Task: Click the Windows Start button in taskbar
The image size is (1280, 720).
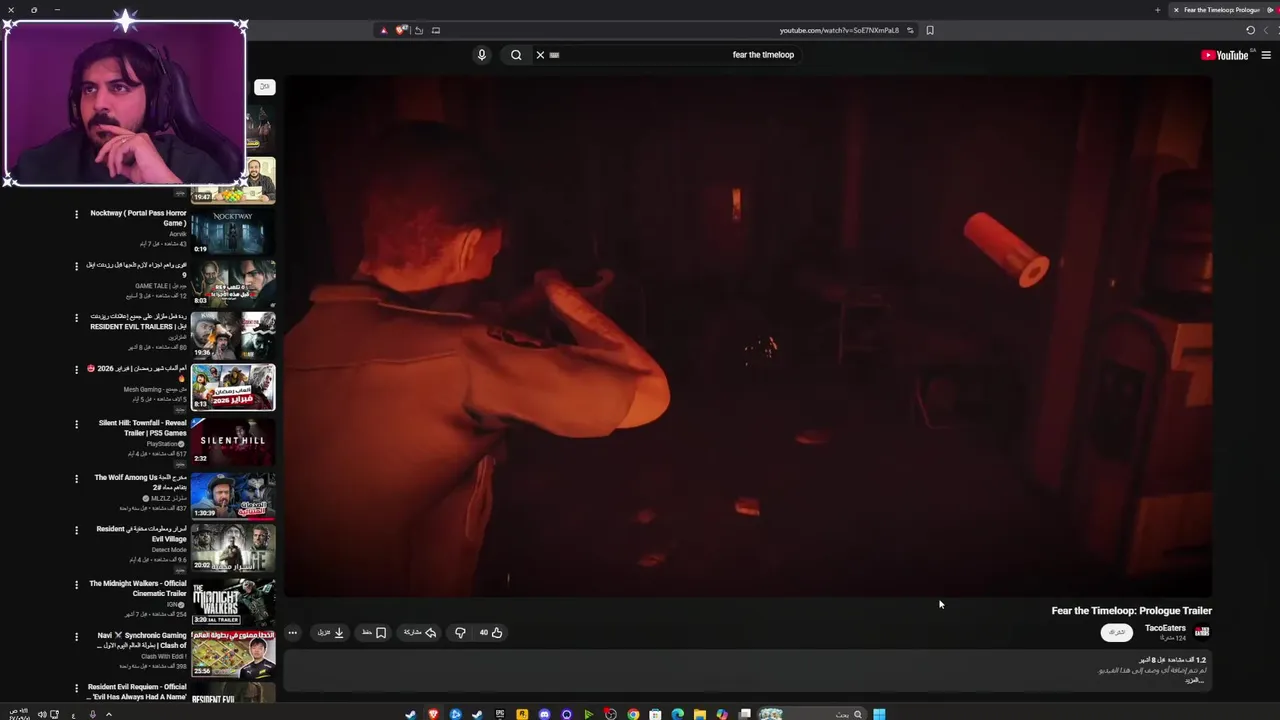Action: 879,714
